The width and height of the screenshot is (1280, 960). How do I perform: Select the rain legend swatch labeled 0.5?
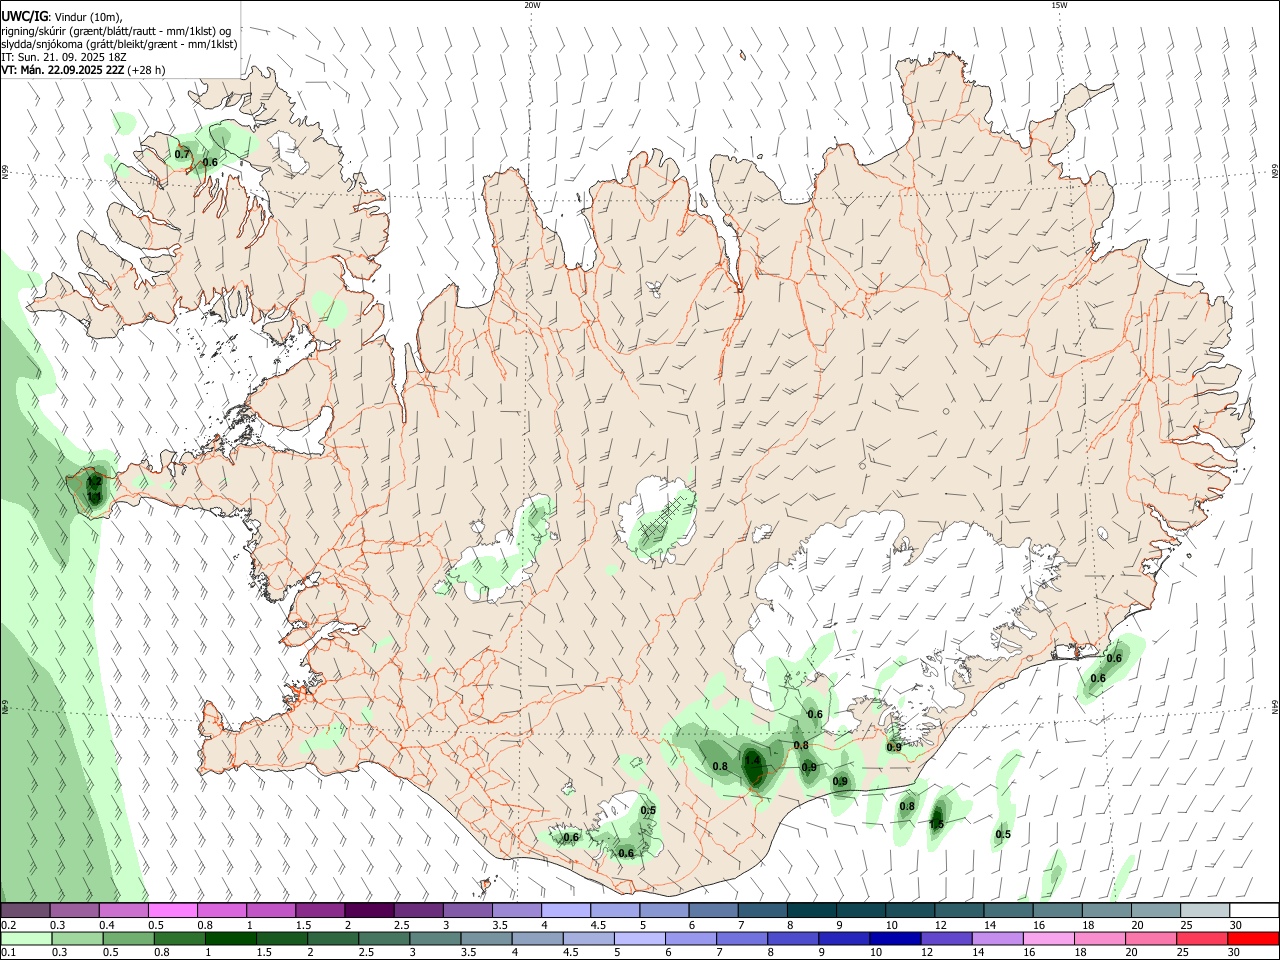129,938
